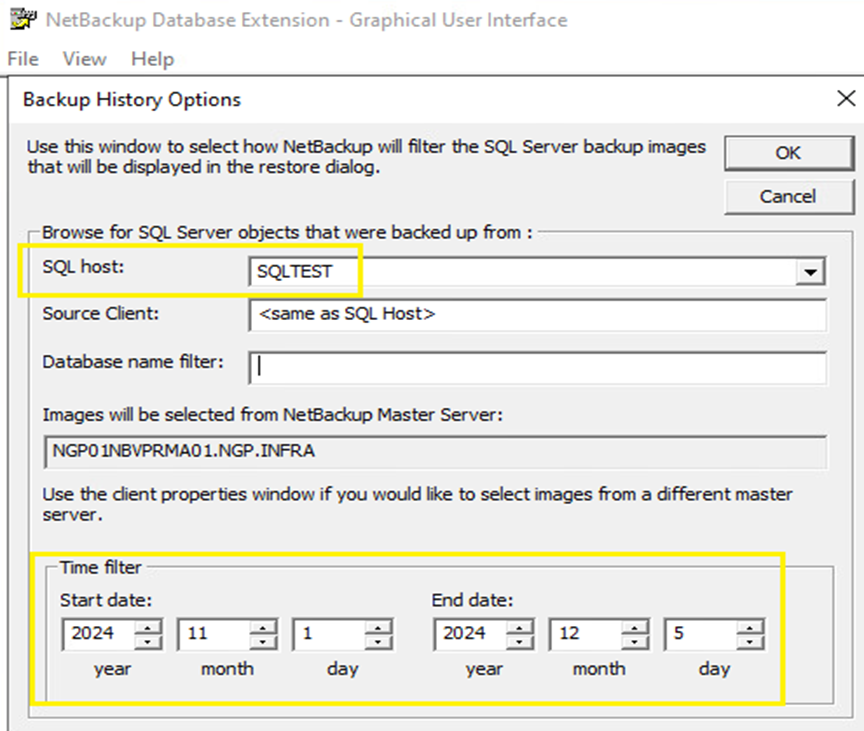Decrease the end date month

point(635,642)
